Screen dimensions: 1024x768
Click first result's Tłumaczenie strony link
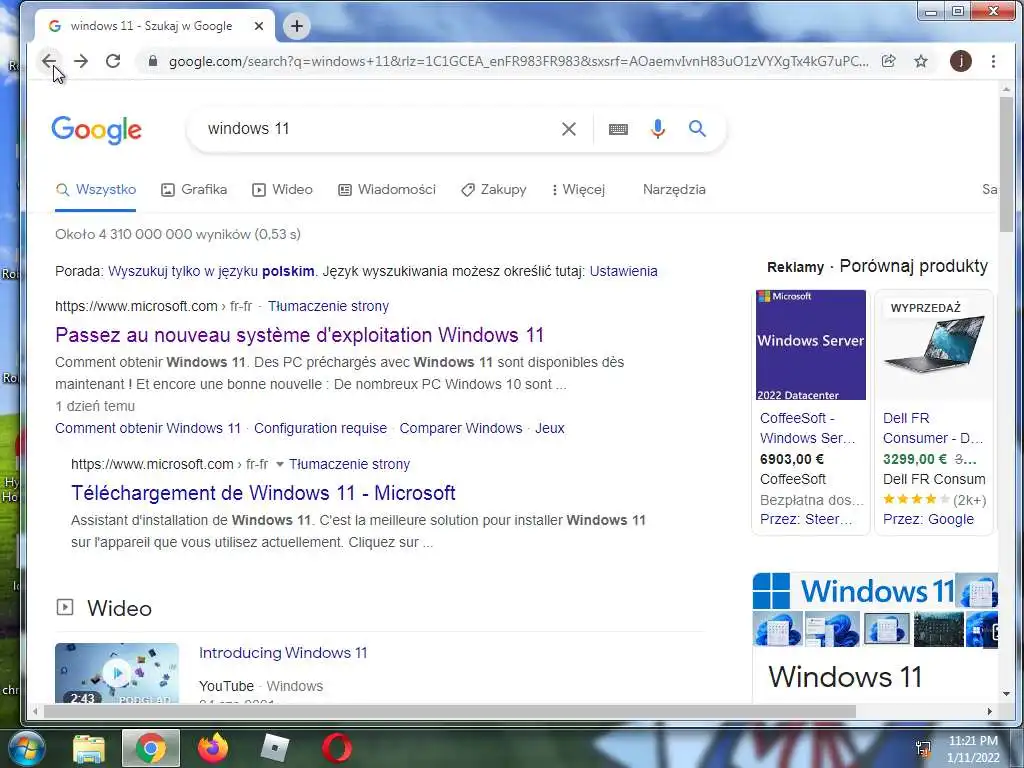pos(328,306)
